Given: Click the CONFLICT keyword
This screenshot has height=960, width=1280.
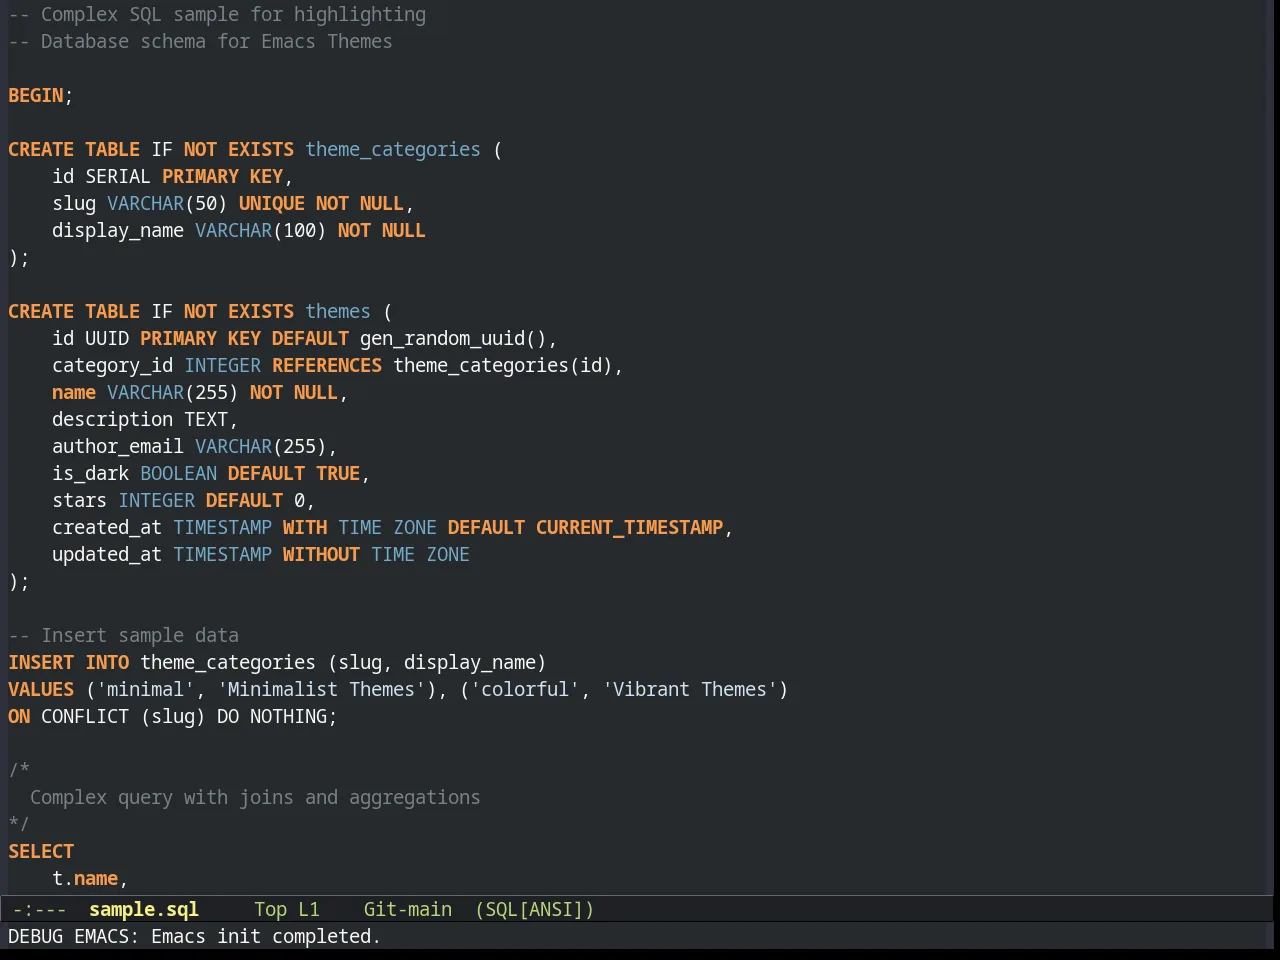Looking at the screenshot, I should pos(85,716).
